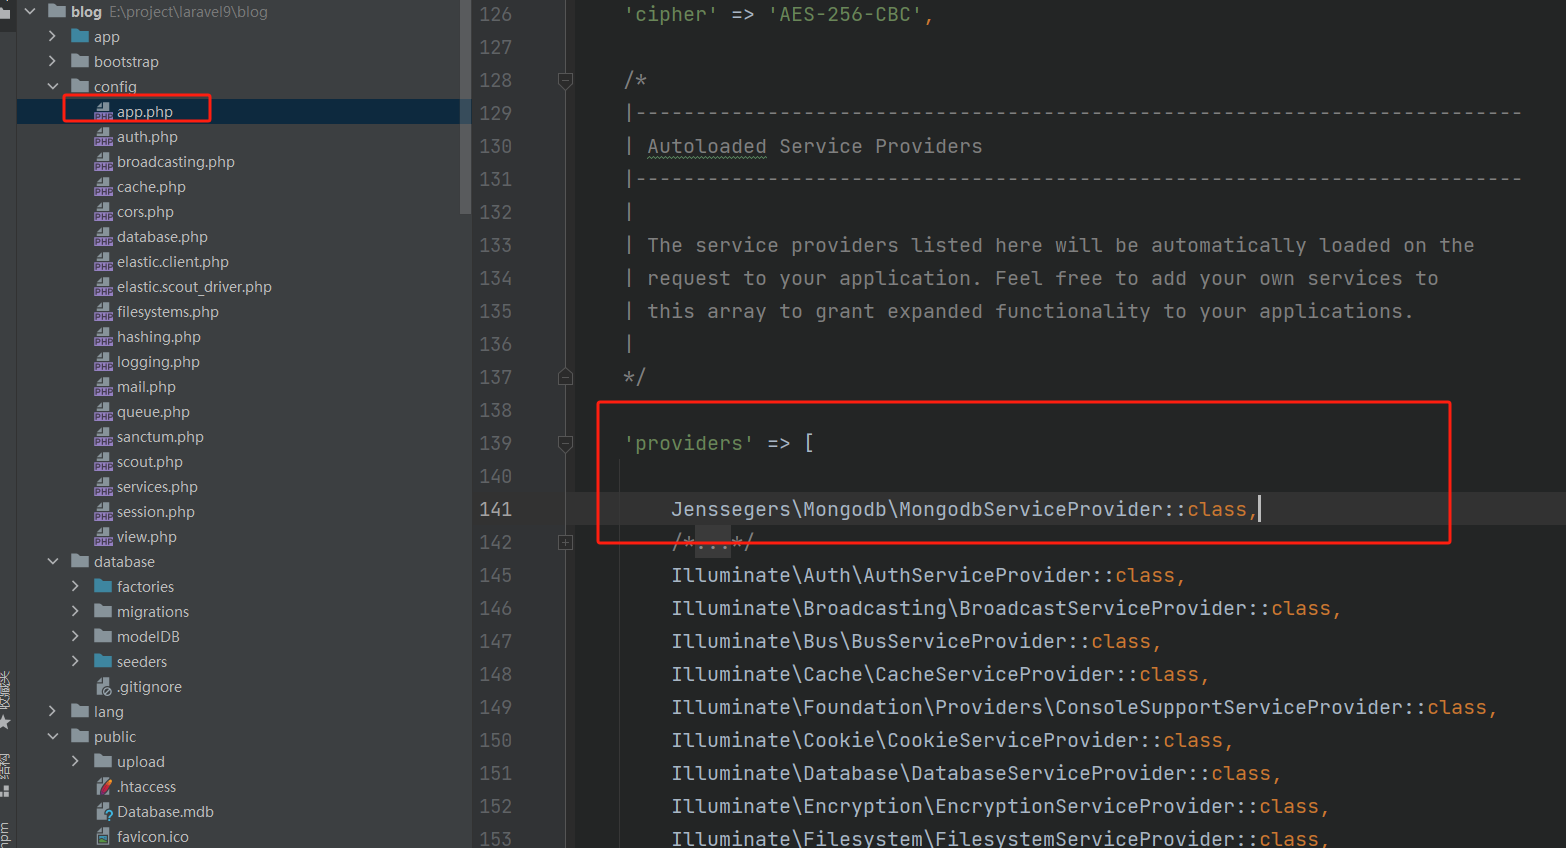Select the favicon.ico file
The height and width of the screenshot is (848, 1566).
click(x=152, y=837)
